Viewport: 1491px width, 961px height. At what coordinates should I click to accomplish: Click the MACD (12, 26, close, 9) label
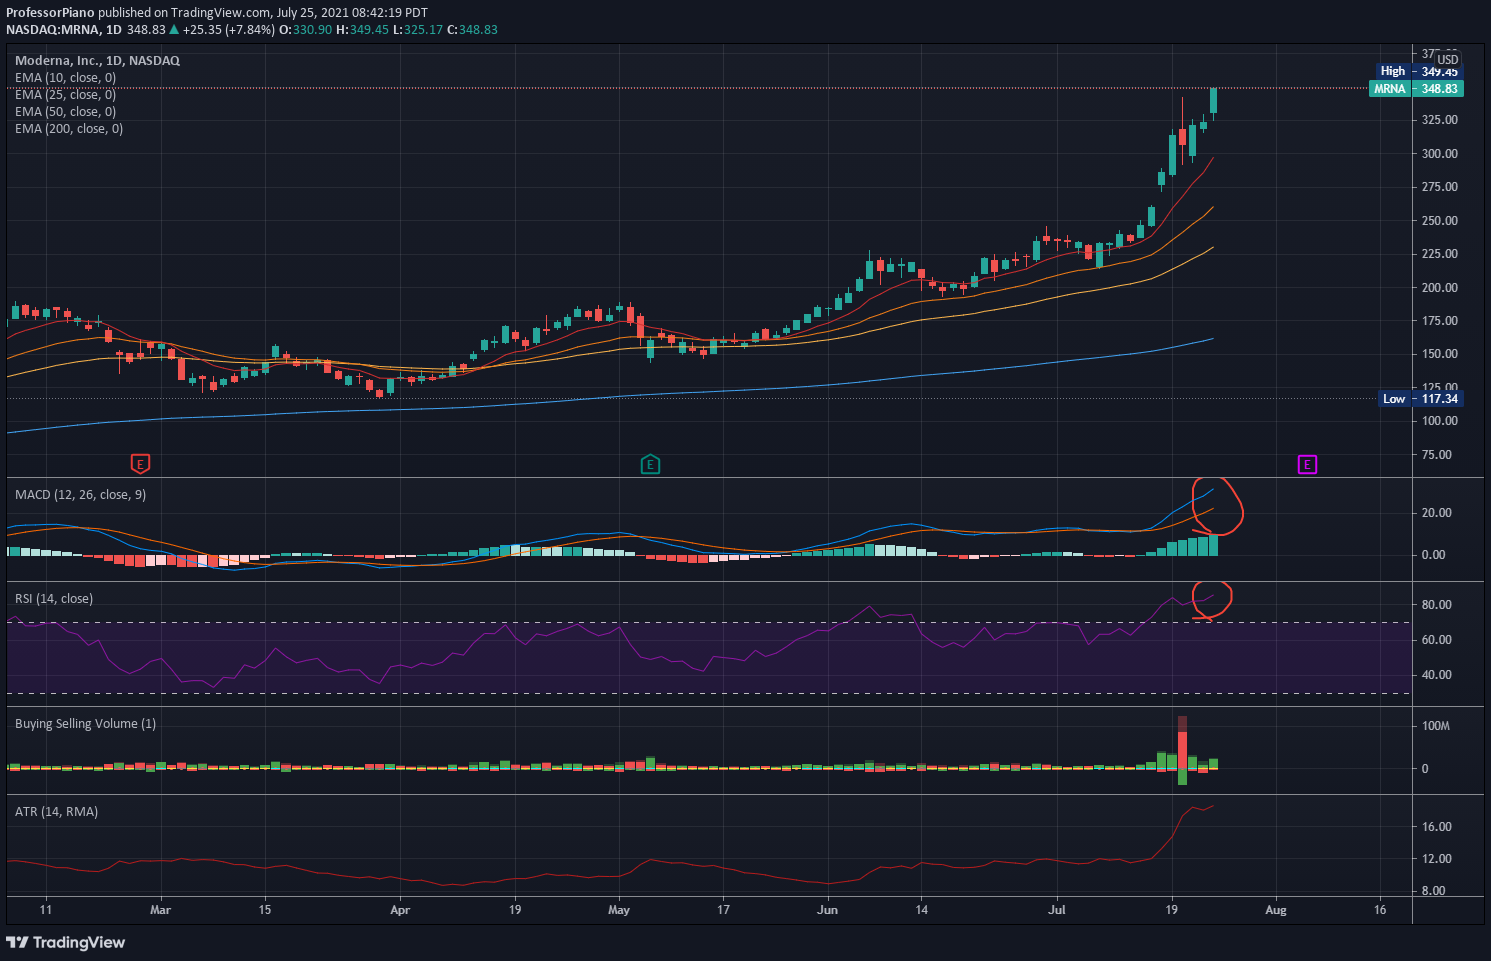point(80,494)
